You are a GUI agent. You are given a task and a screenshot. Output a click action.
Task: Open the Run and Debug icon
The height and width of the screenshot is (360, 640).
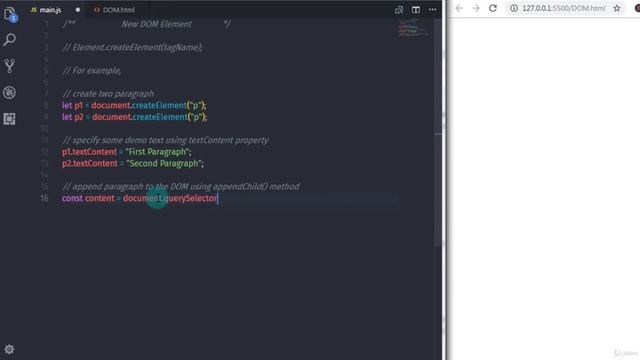[9, 92]
